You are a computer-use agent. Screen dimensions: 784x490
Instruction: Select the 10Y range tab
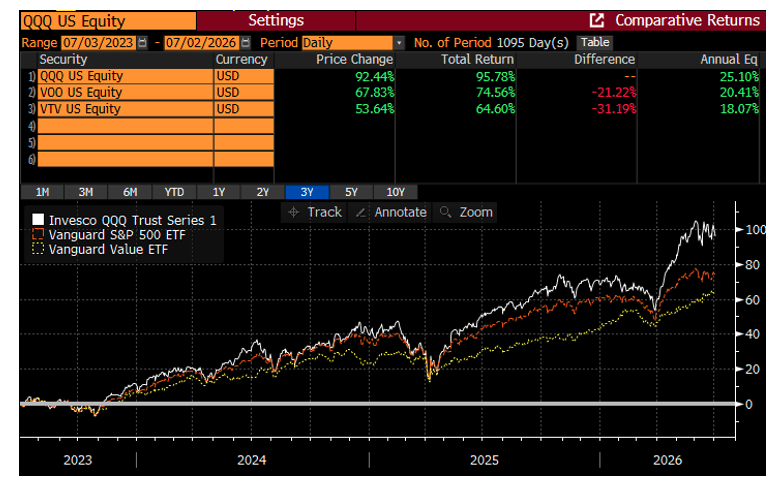coord(396,192)
